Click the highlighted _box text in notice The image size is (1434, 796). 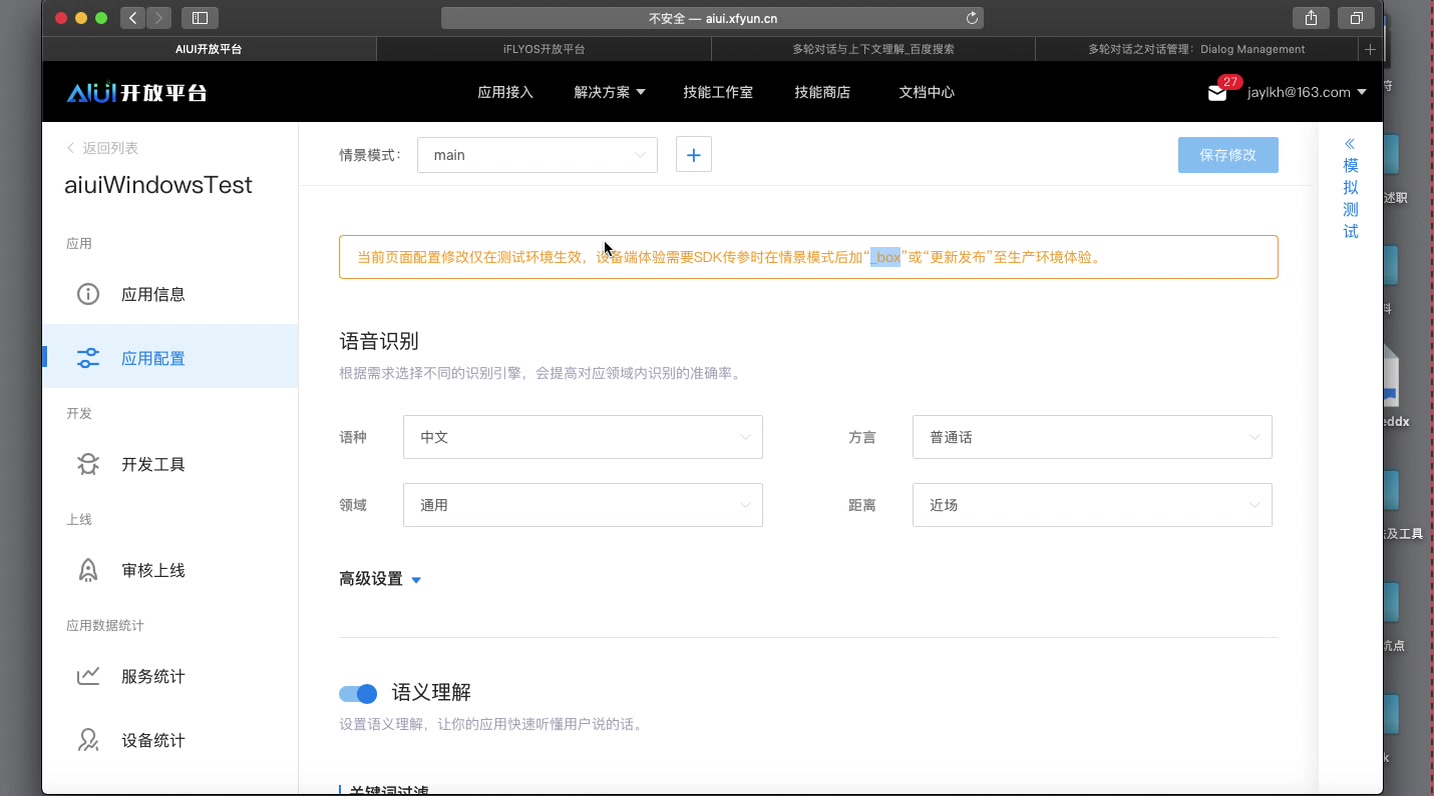tap(886, 257)
